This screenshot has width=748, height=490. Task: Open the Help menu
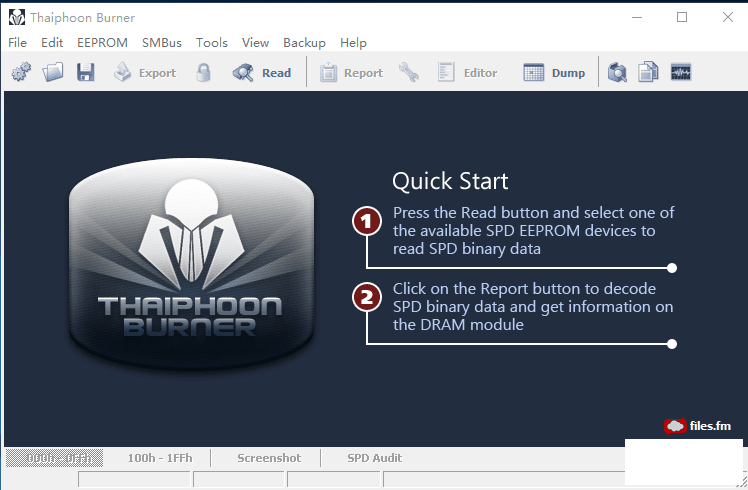(x=353, y=42)
